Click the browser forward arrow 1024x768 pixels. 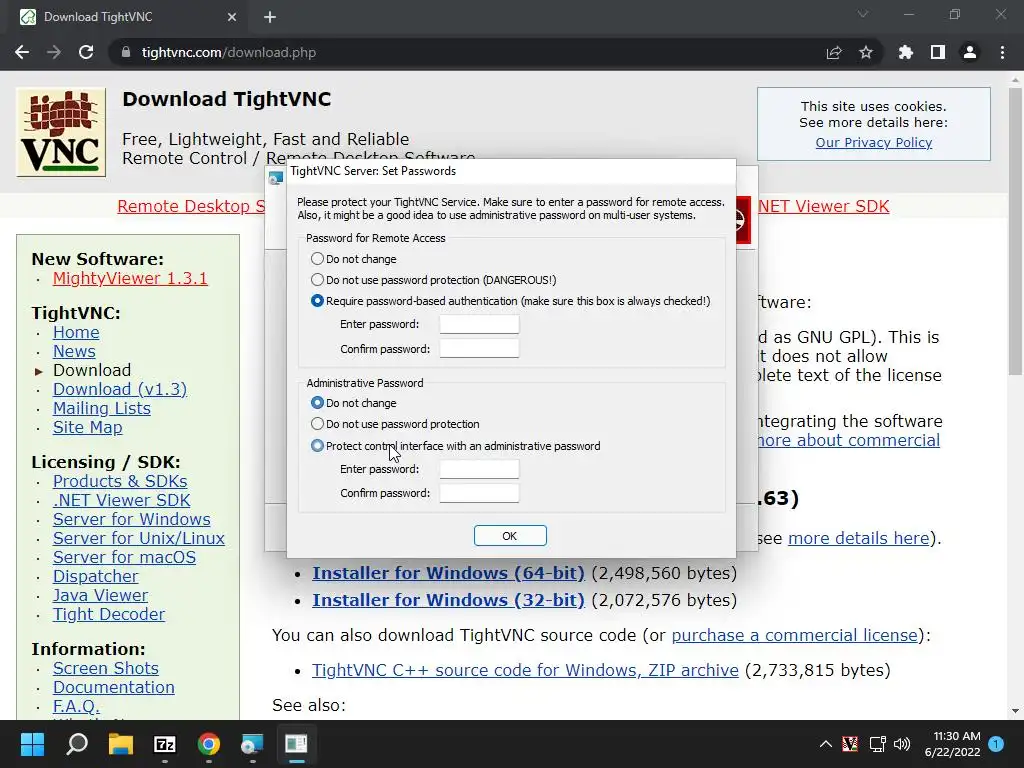click(54, 52)
